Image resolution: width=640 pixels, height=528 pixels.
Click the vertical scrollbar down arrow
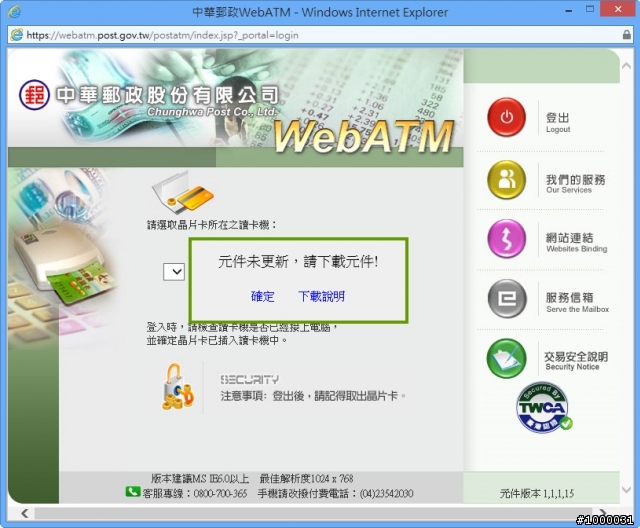(x=627, y=489)
